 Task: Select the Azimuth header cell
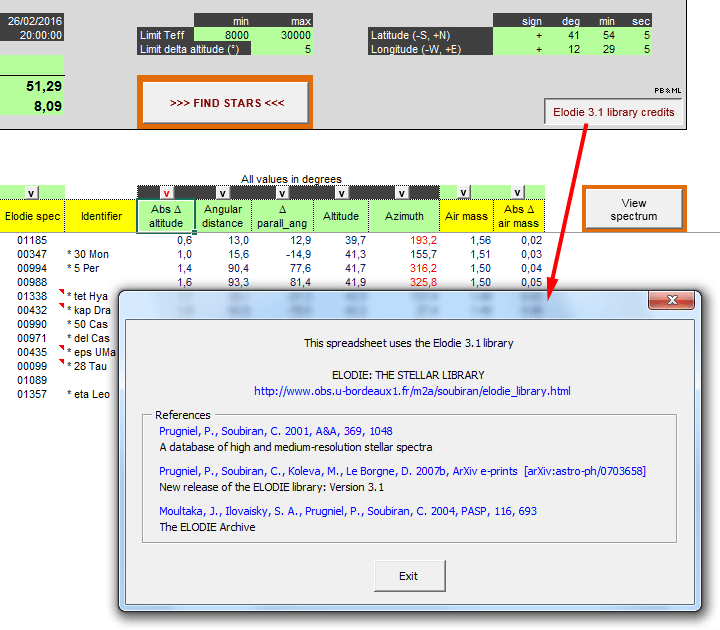click(404, 216)
